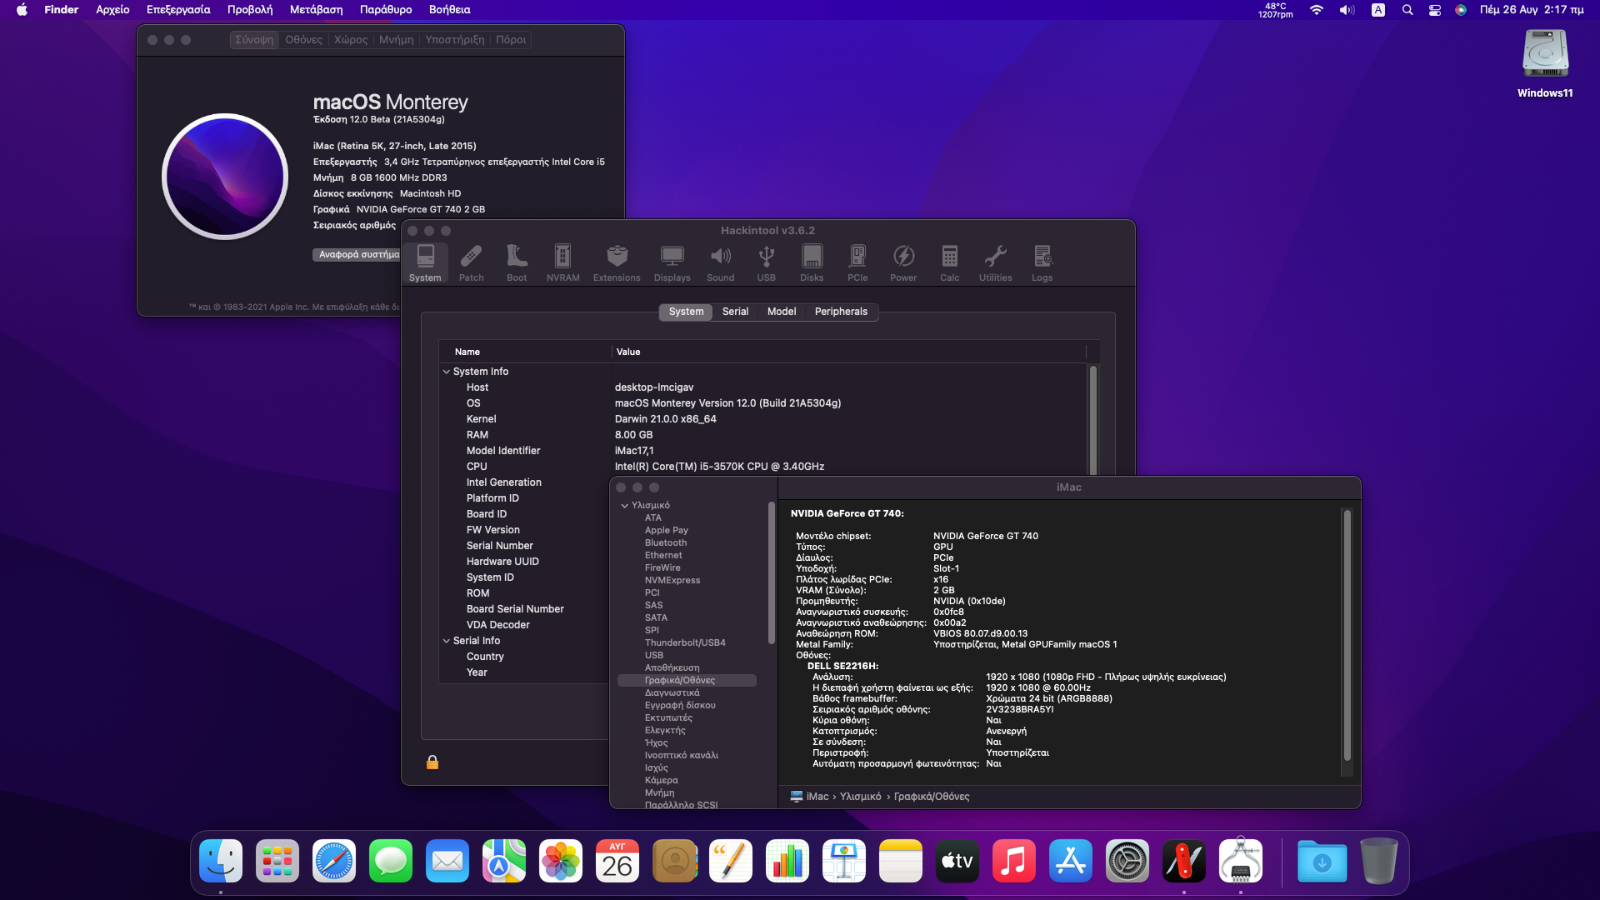Open the System toolbar item in Hackintool
This screenshot has width=1600, height=900.
coord(425,263)
